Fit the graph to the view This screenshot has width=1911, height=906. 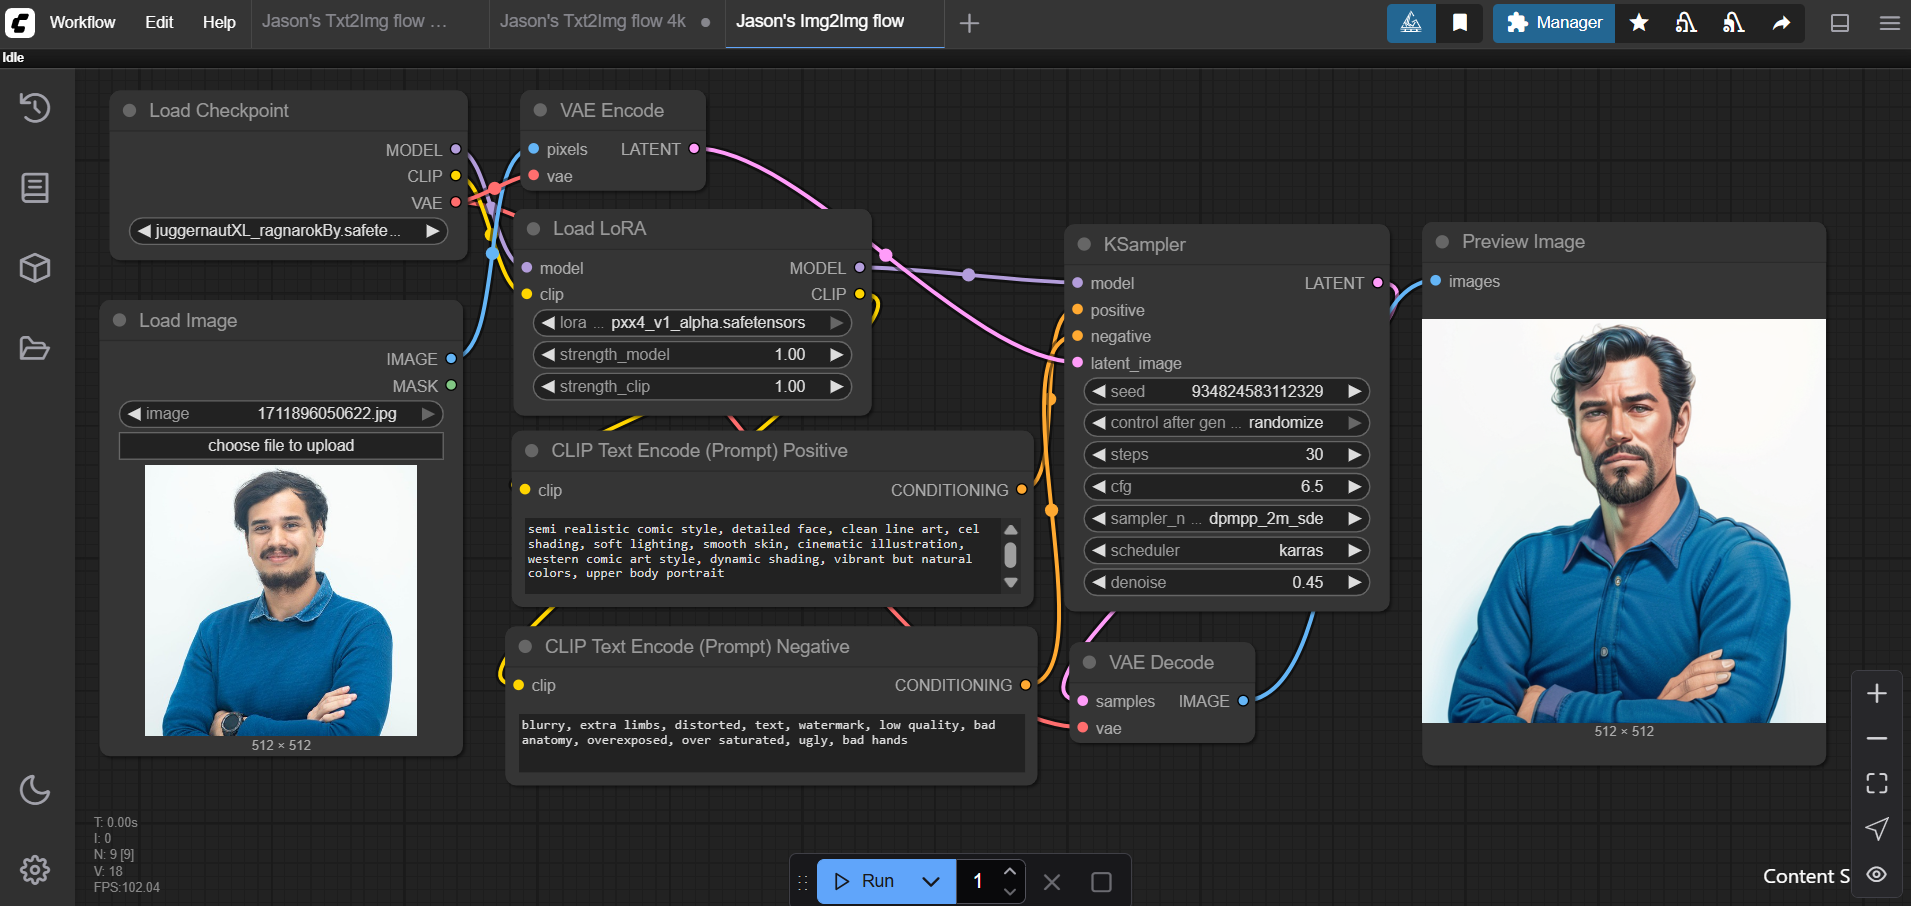1878,783
